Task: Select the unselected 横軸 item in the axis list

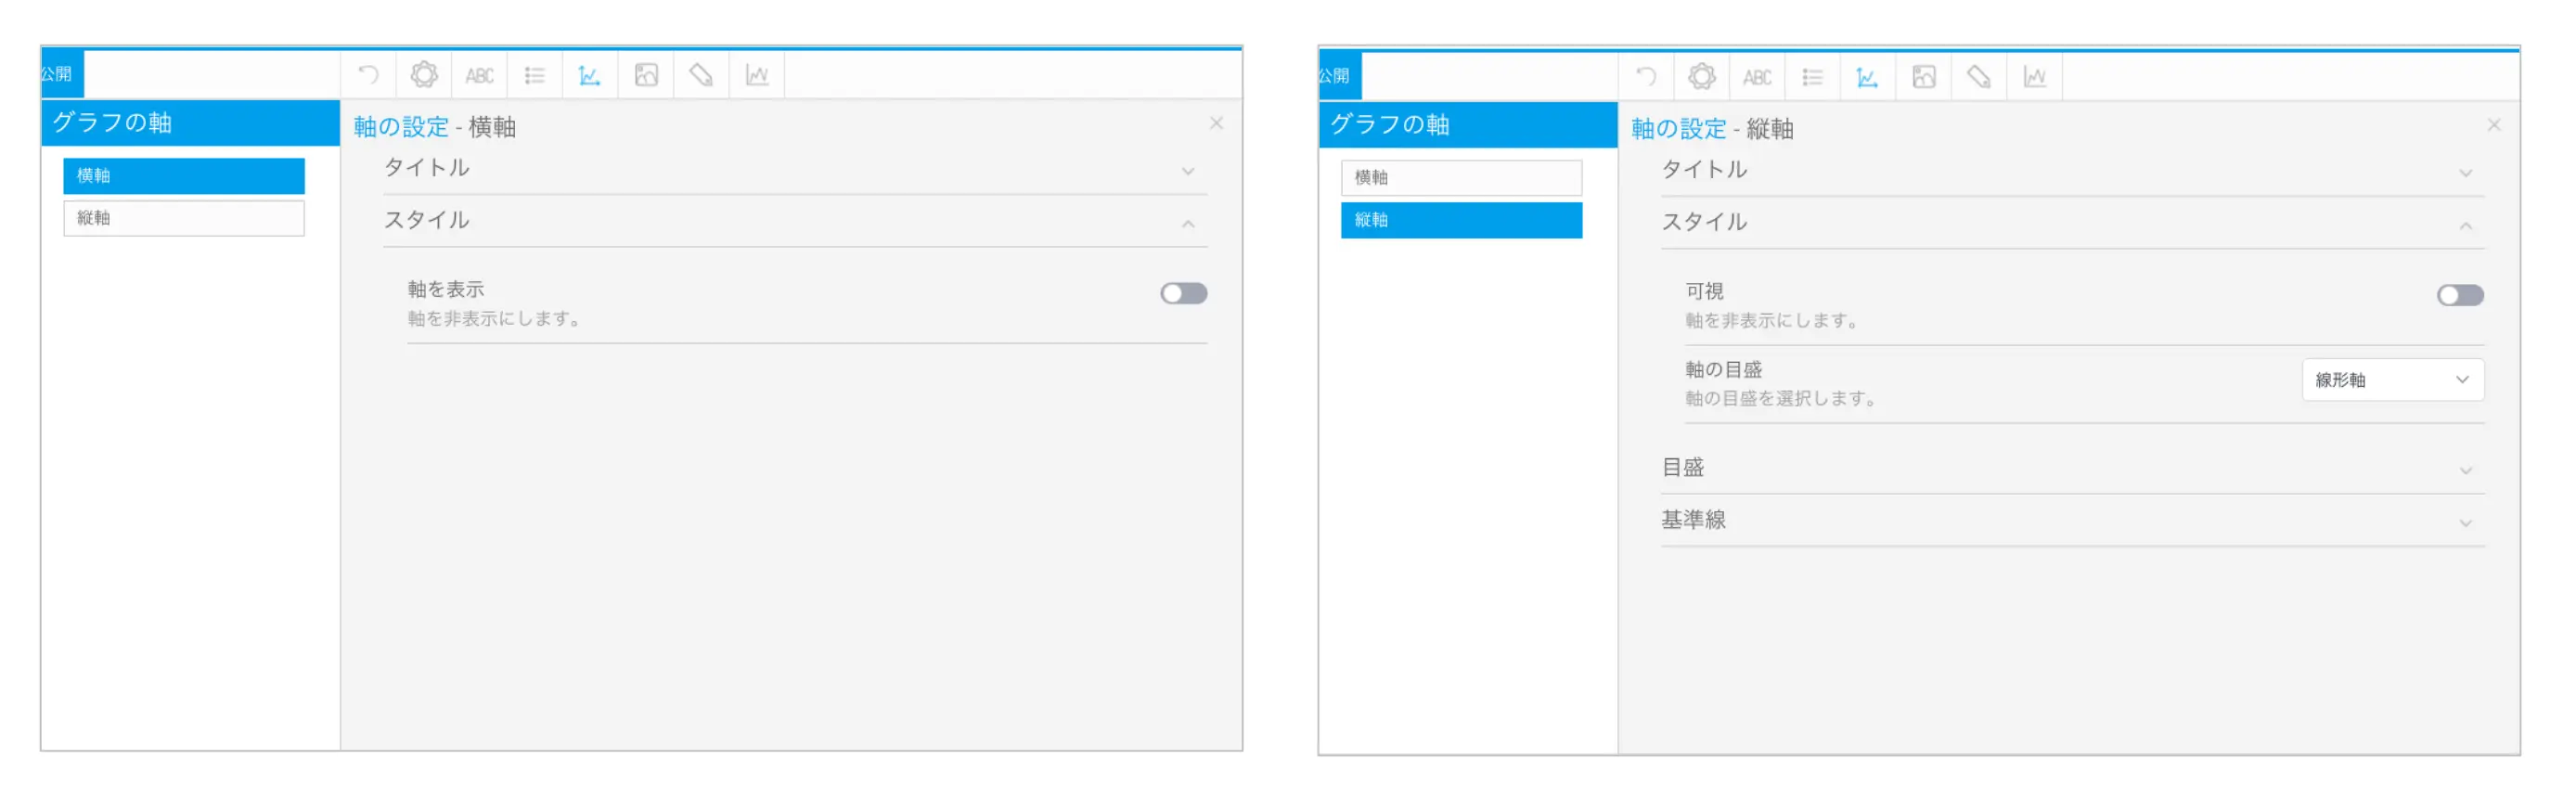Action: click(1461, 178)
